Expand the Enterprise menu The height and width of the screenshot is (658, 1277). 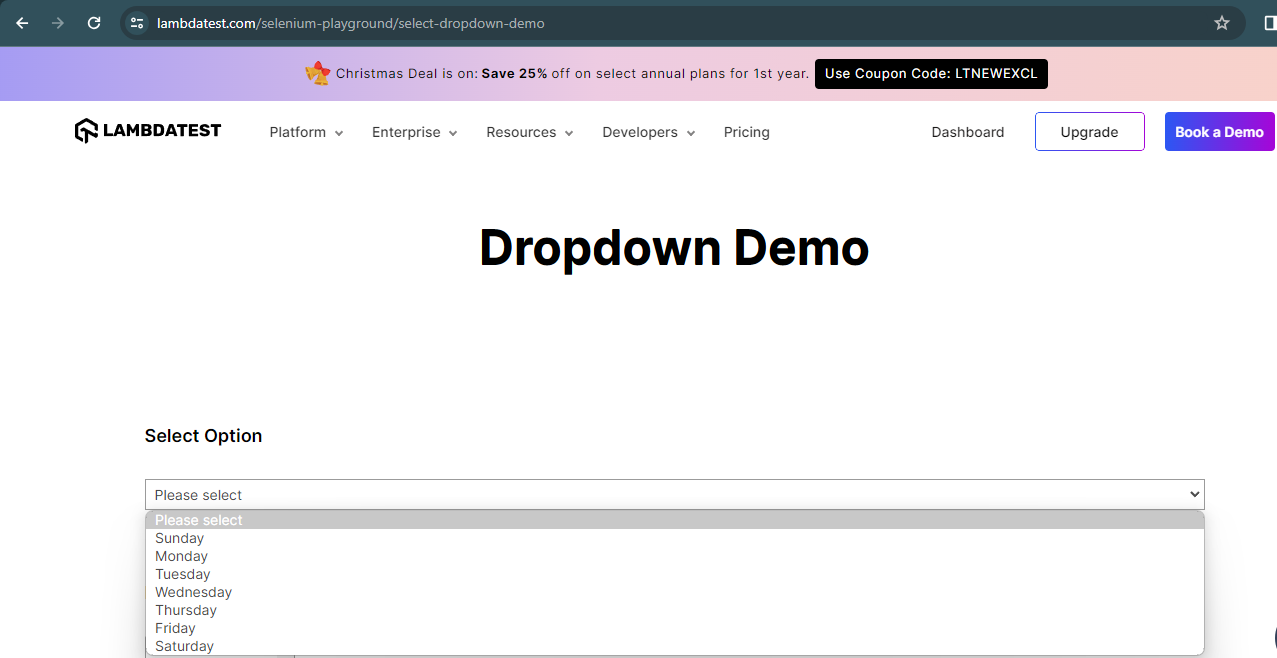click(415, 132)
